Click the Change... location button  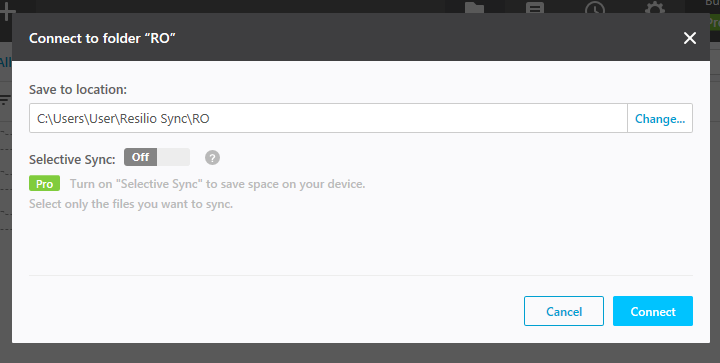click(x=660, y=118)
